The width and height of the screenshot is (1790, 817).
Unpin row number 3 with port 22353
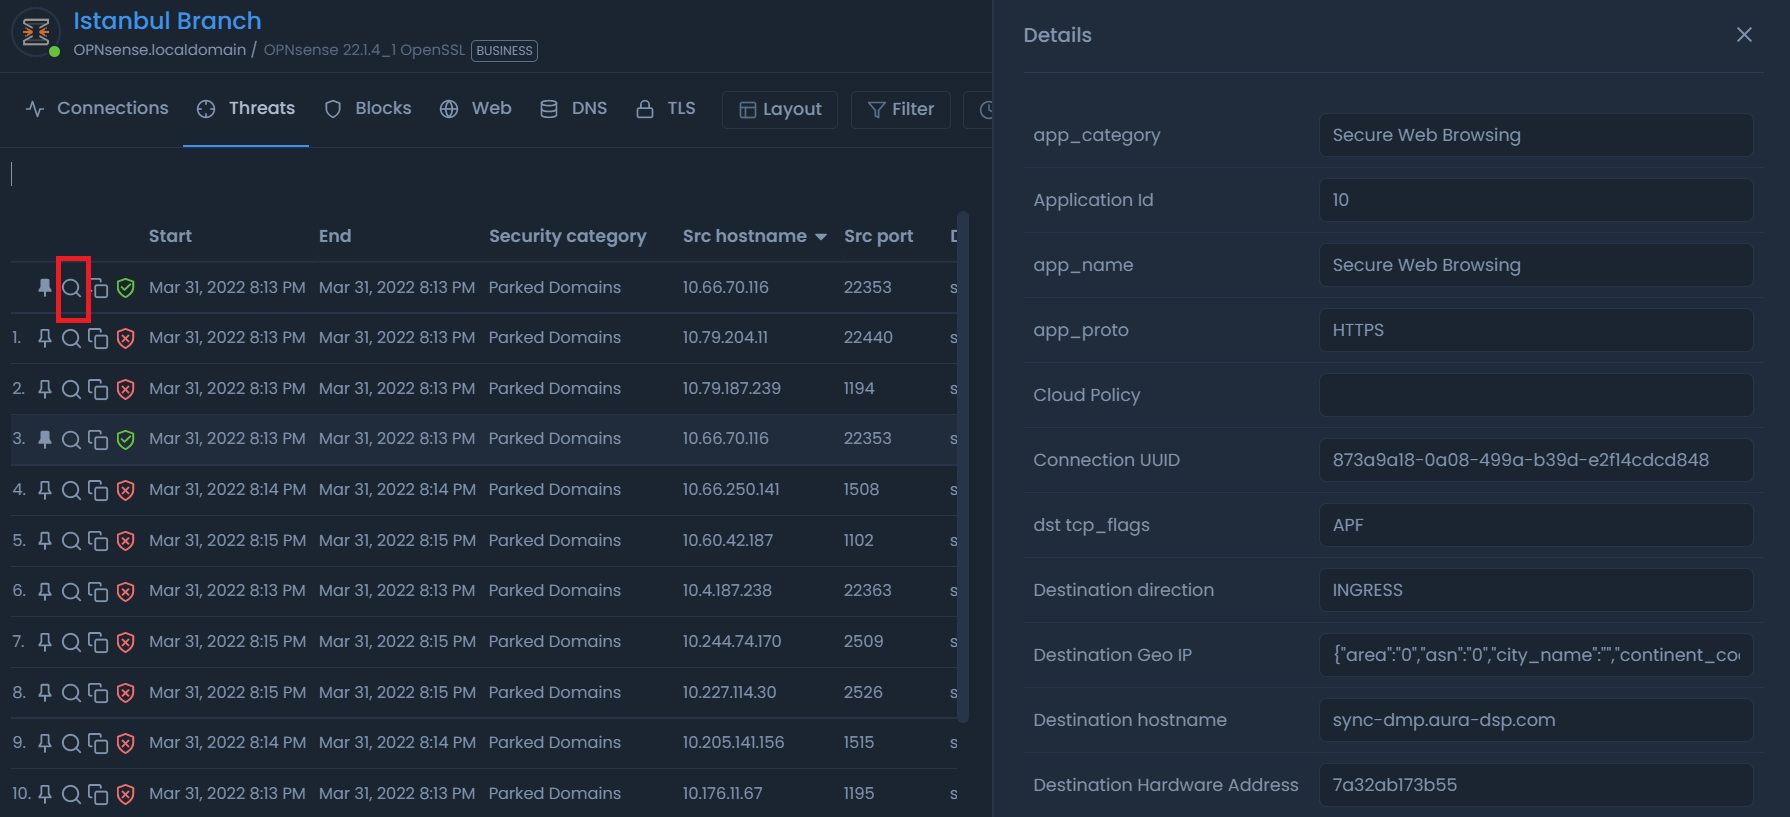45,439
